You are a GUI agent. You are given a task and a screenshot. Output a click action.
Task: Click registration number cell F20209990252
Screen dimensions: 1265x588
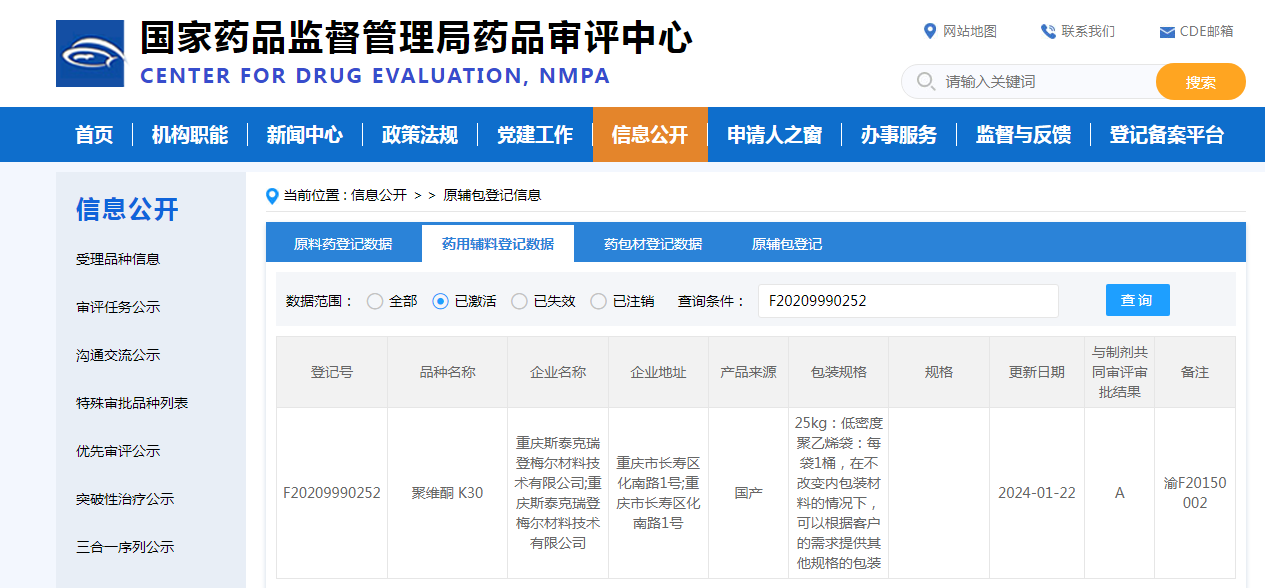(332, 493)
